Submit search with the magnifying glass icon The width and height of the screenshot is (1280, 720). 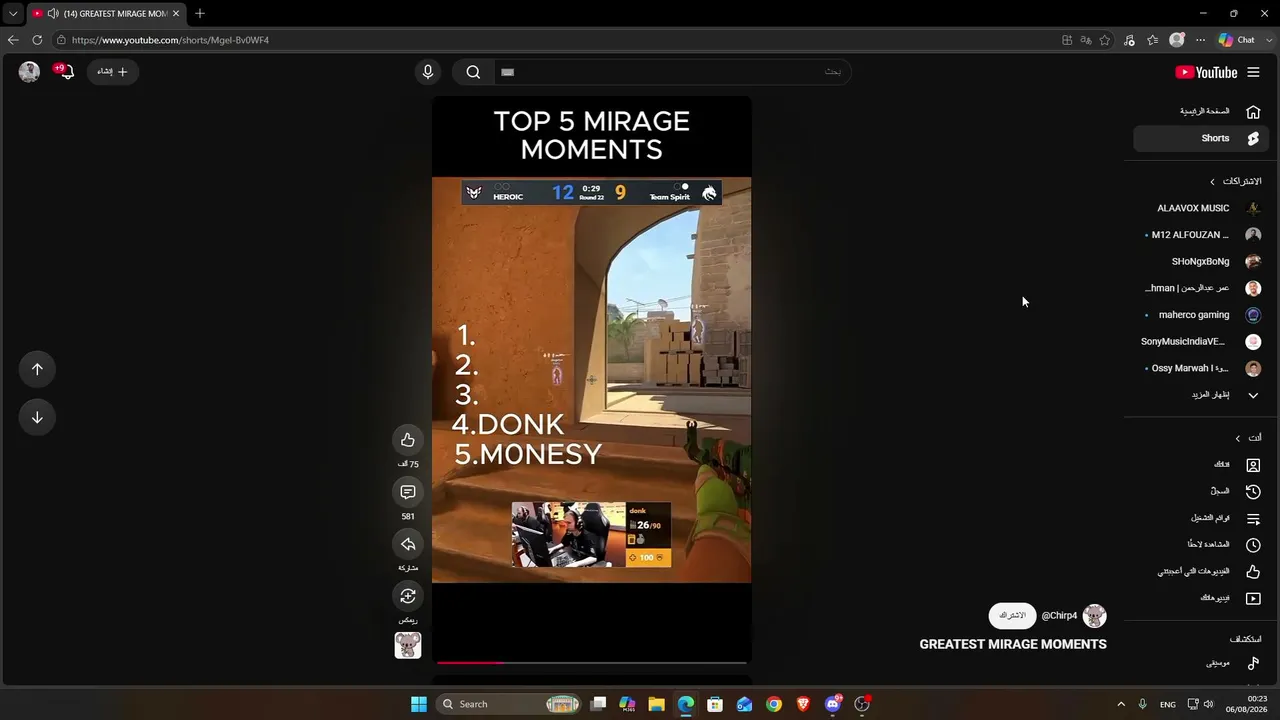473,72
